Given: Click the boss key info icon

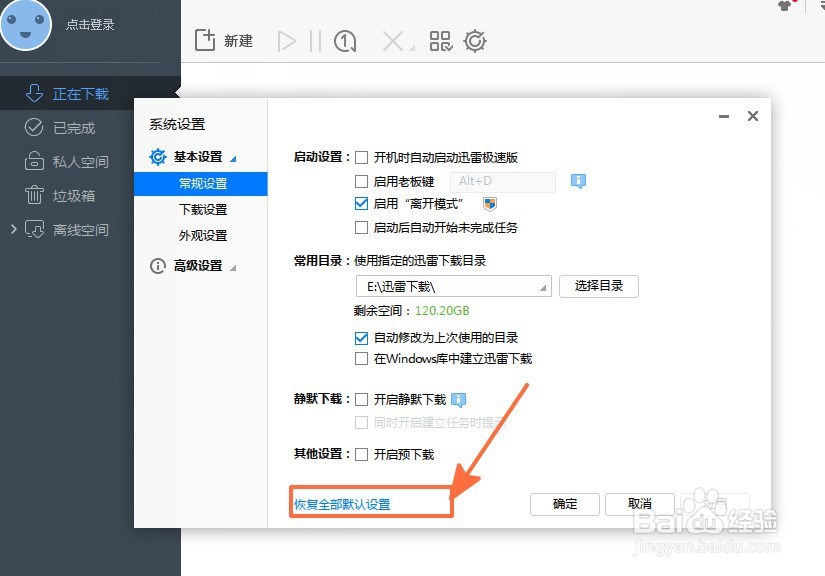Looking at the screenshot, I should pyautogui.click(x=578, y=181).
